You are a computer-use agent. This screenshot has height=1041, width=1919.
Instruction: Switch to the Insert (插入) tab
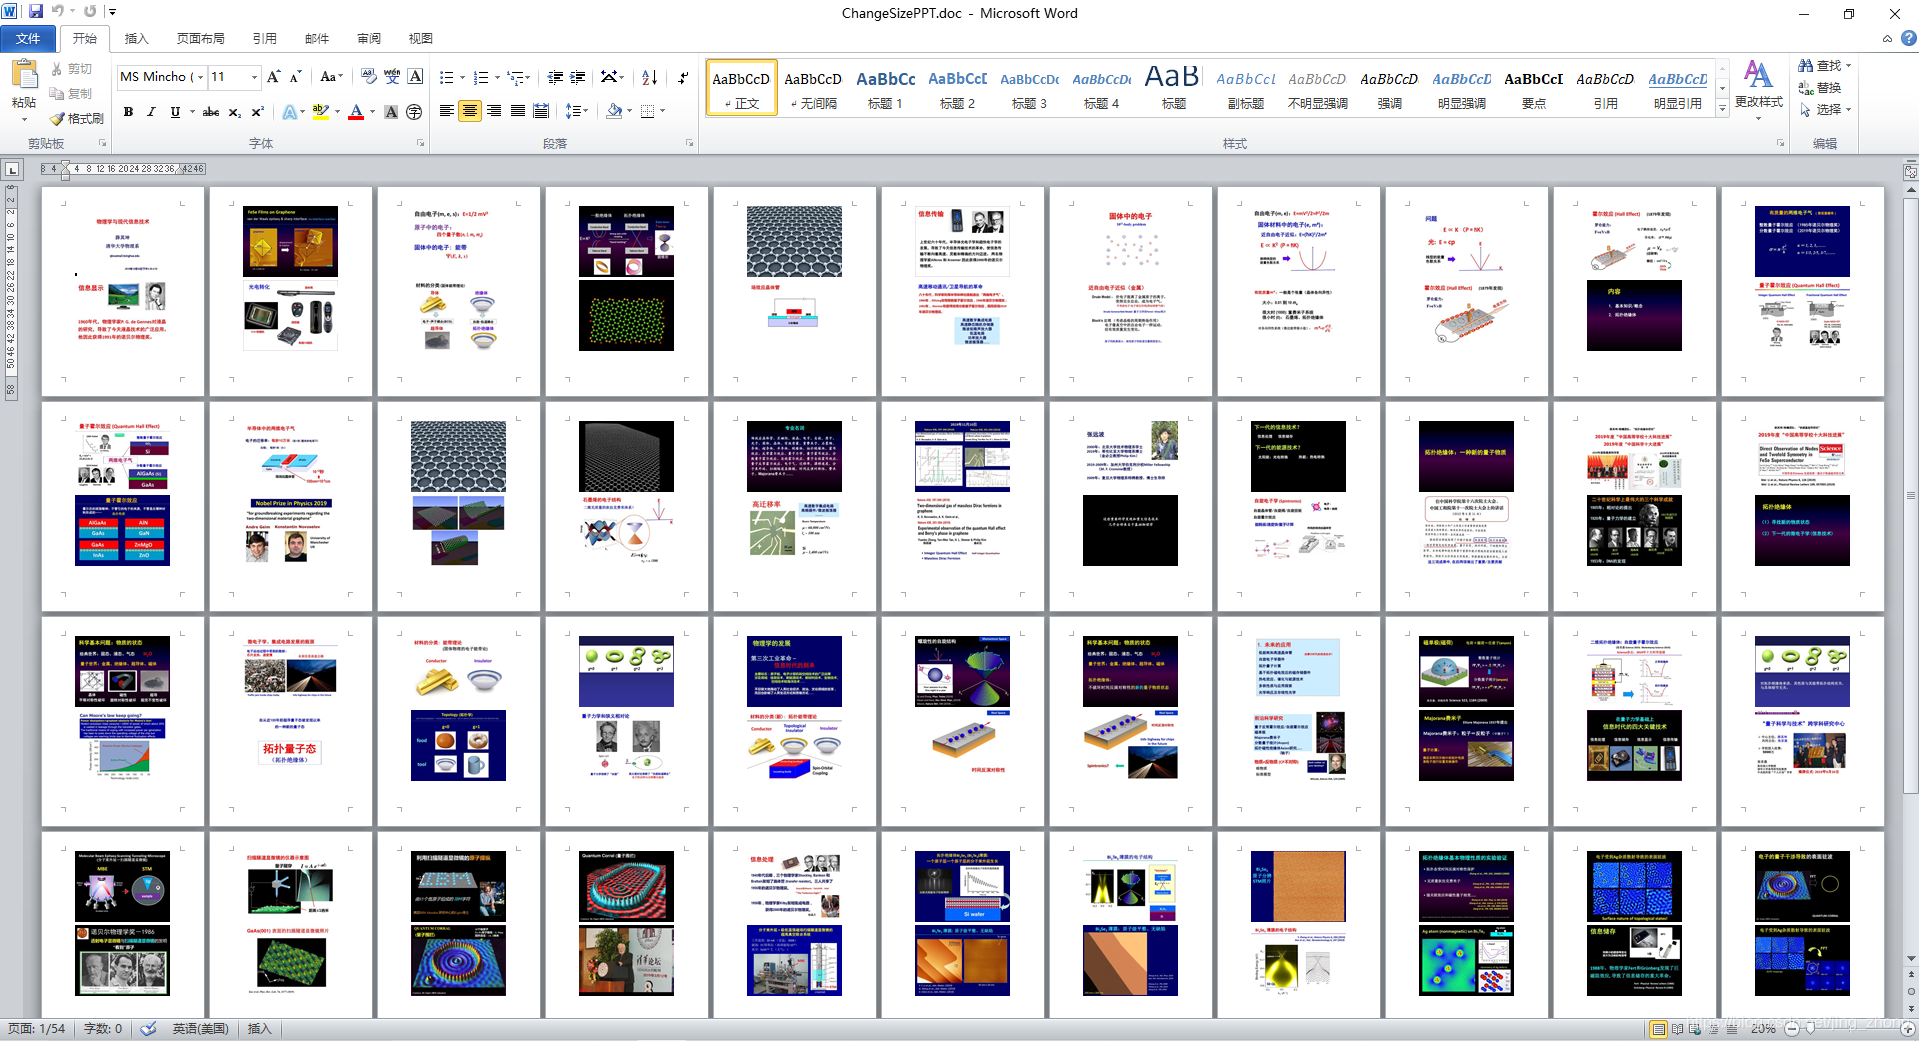pos(136,39)
